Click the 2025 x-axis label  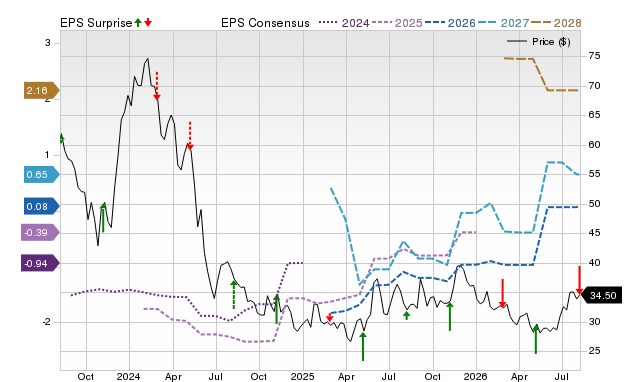pos(302,376)
